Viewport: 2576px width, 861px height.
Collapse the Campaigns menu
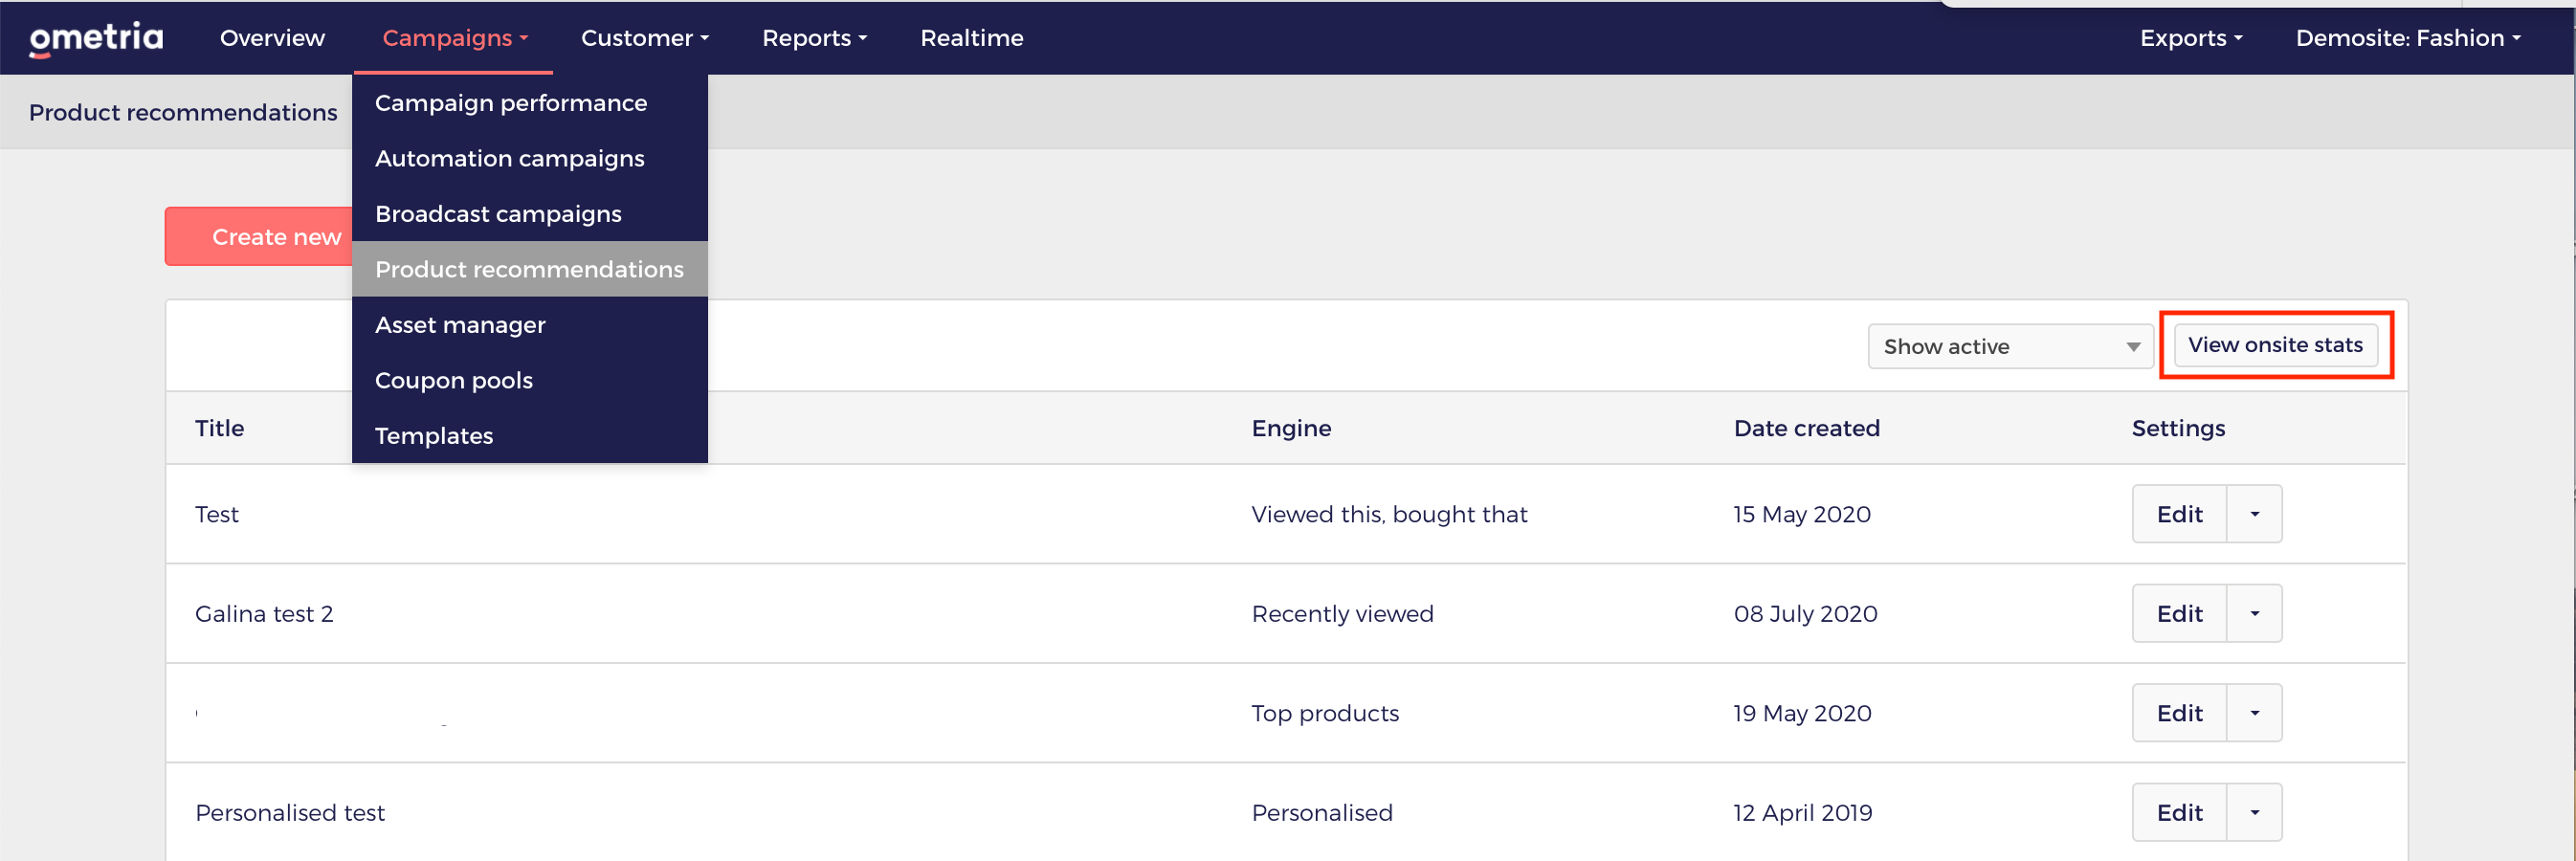[x=454, y=38]
